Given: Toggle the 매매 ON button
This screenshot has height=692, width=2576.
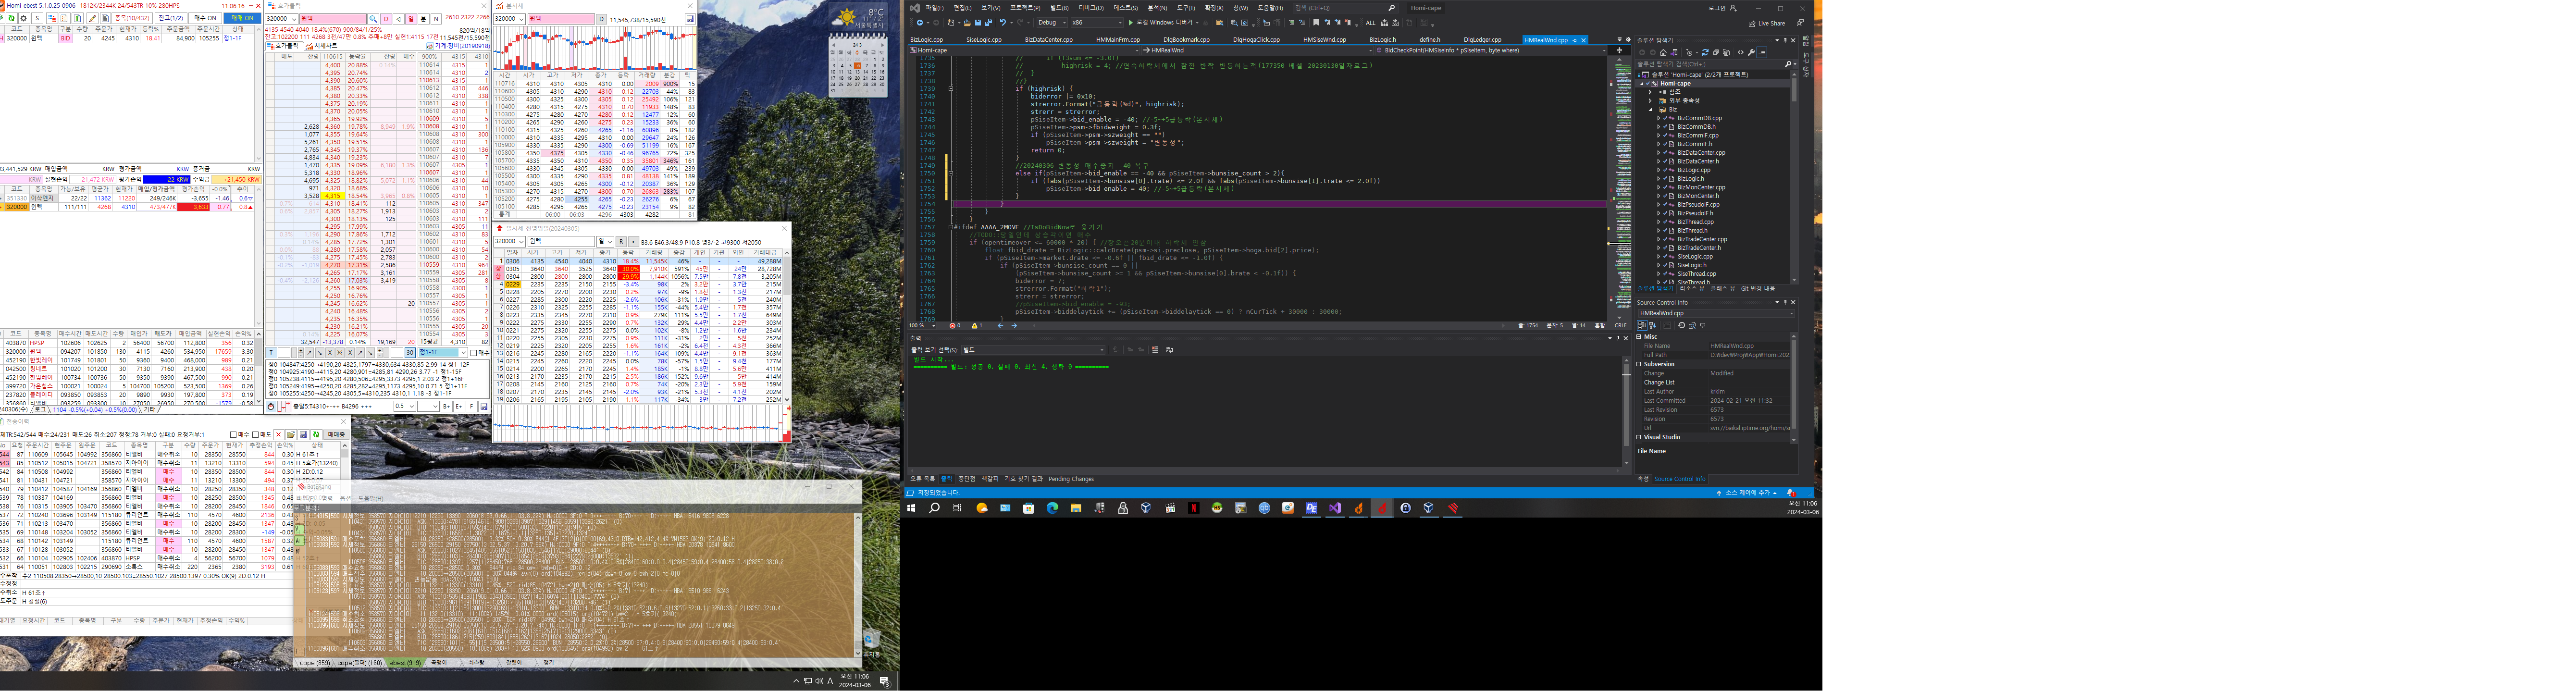Looking at the screenshot, I should (x=242, y=18).
